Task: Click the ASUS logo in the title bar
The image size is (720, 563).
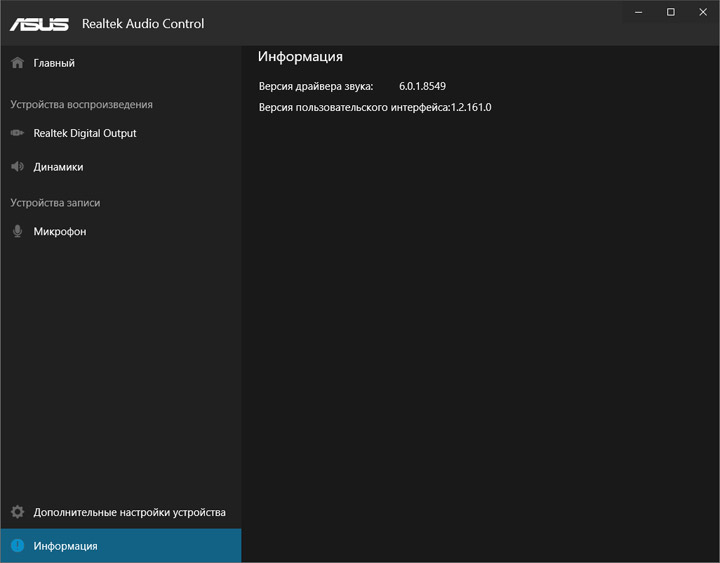Action: tap(39, 24)
